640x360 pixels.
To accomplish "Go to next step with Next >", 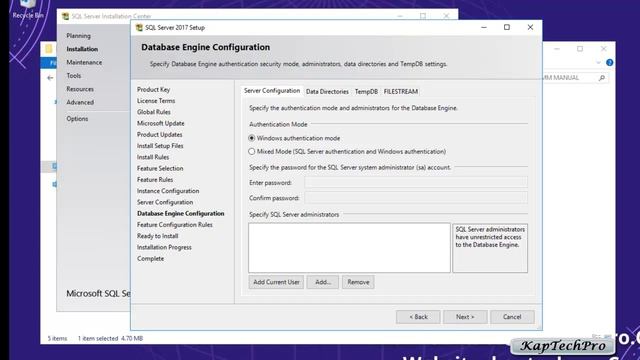I will coord(465,317).
